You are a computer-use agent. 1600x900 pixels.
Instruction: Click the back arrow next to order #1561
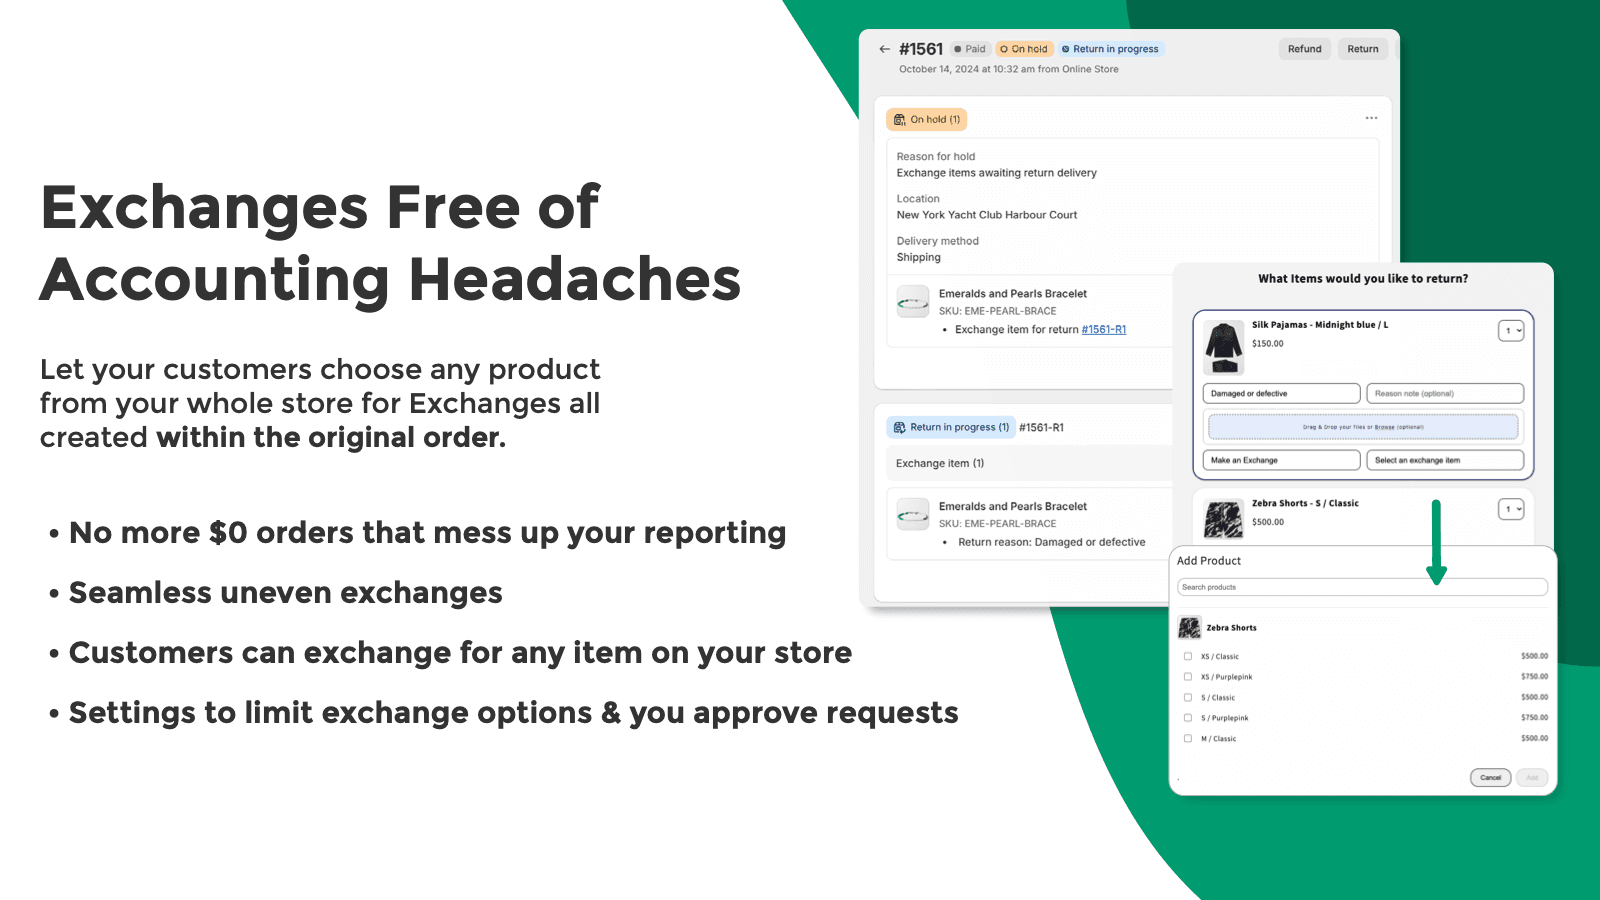(884, 48)
